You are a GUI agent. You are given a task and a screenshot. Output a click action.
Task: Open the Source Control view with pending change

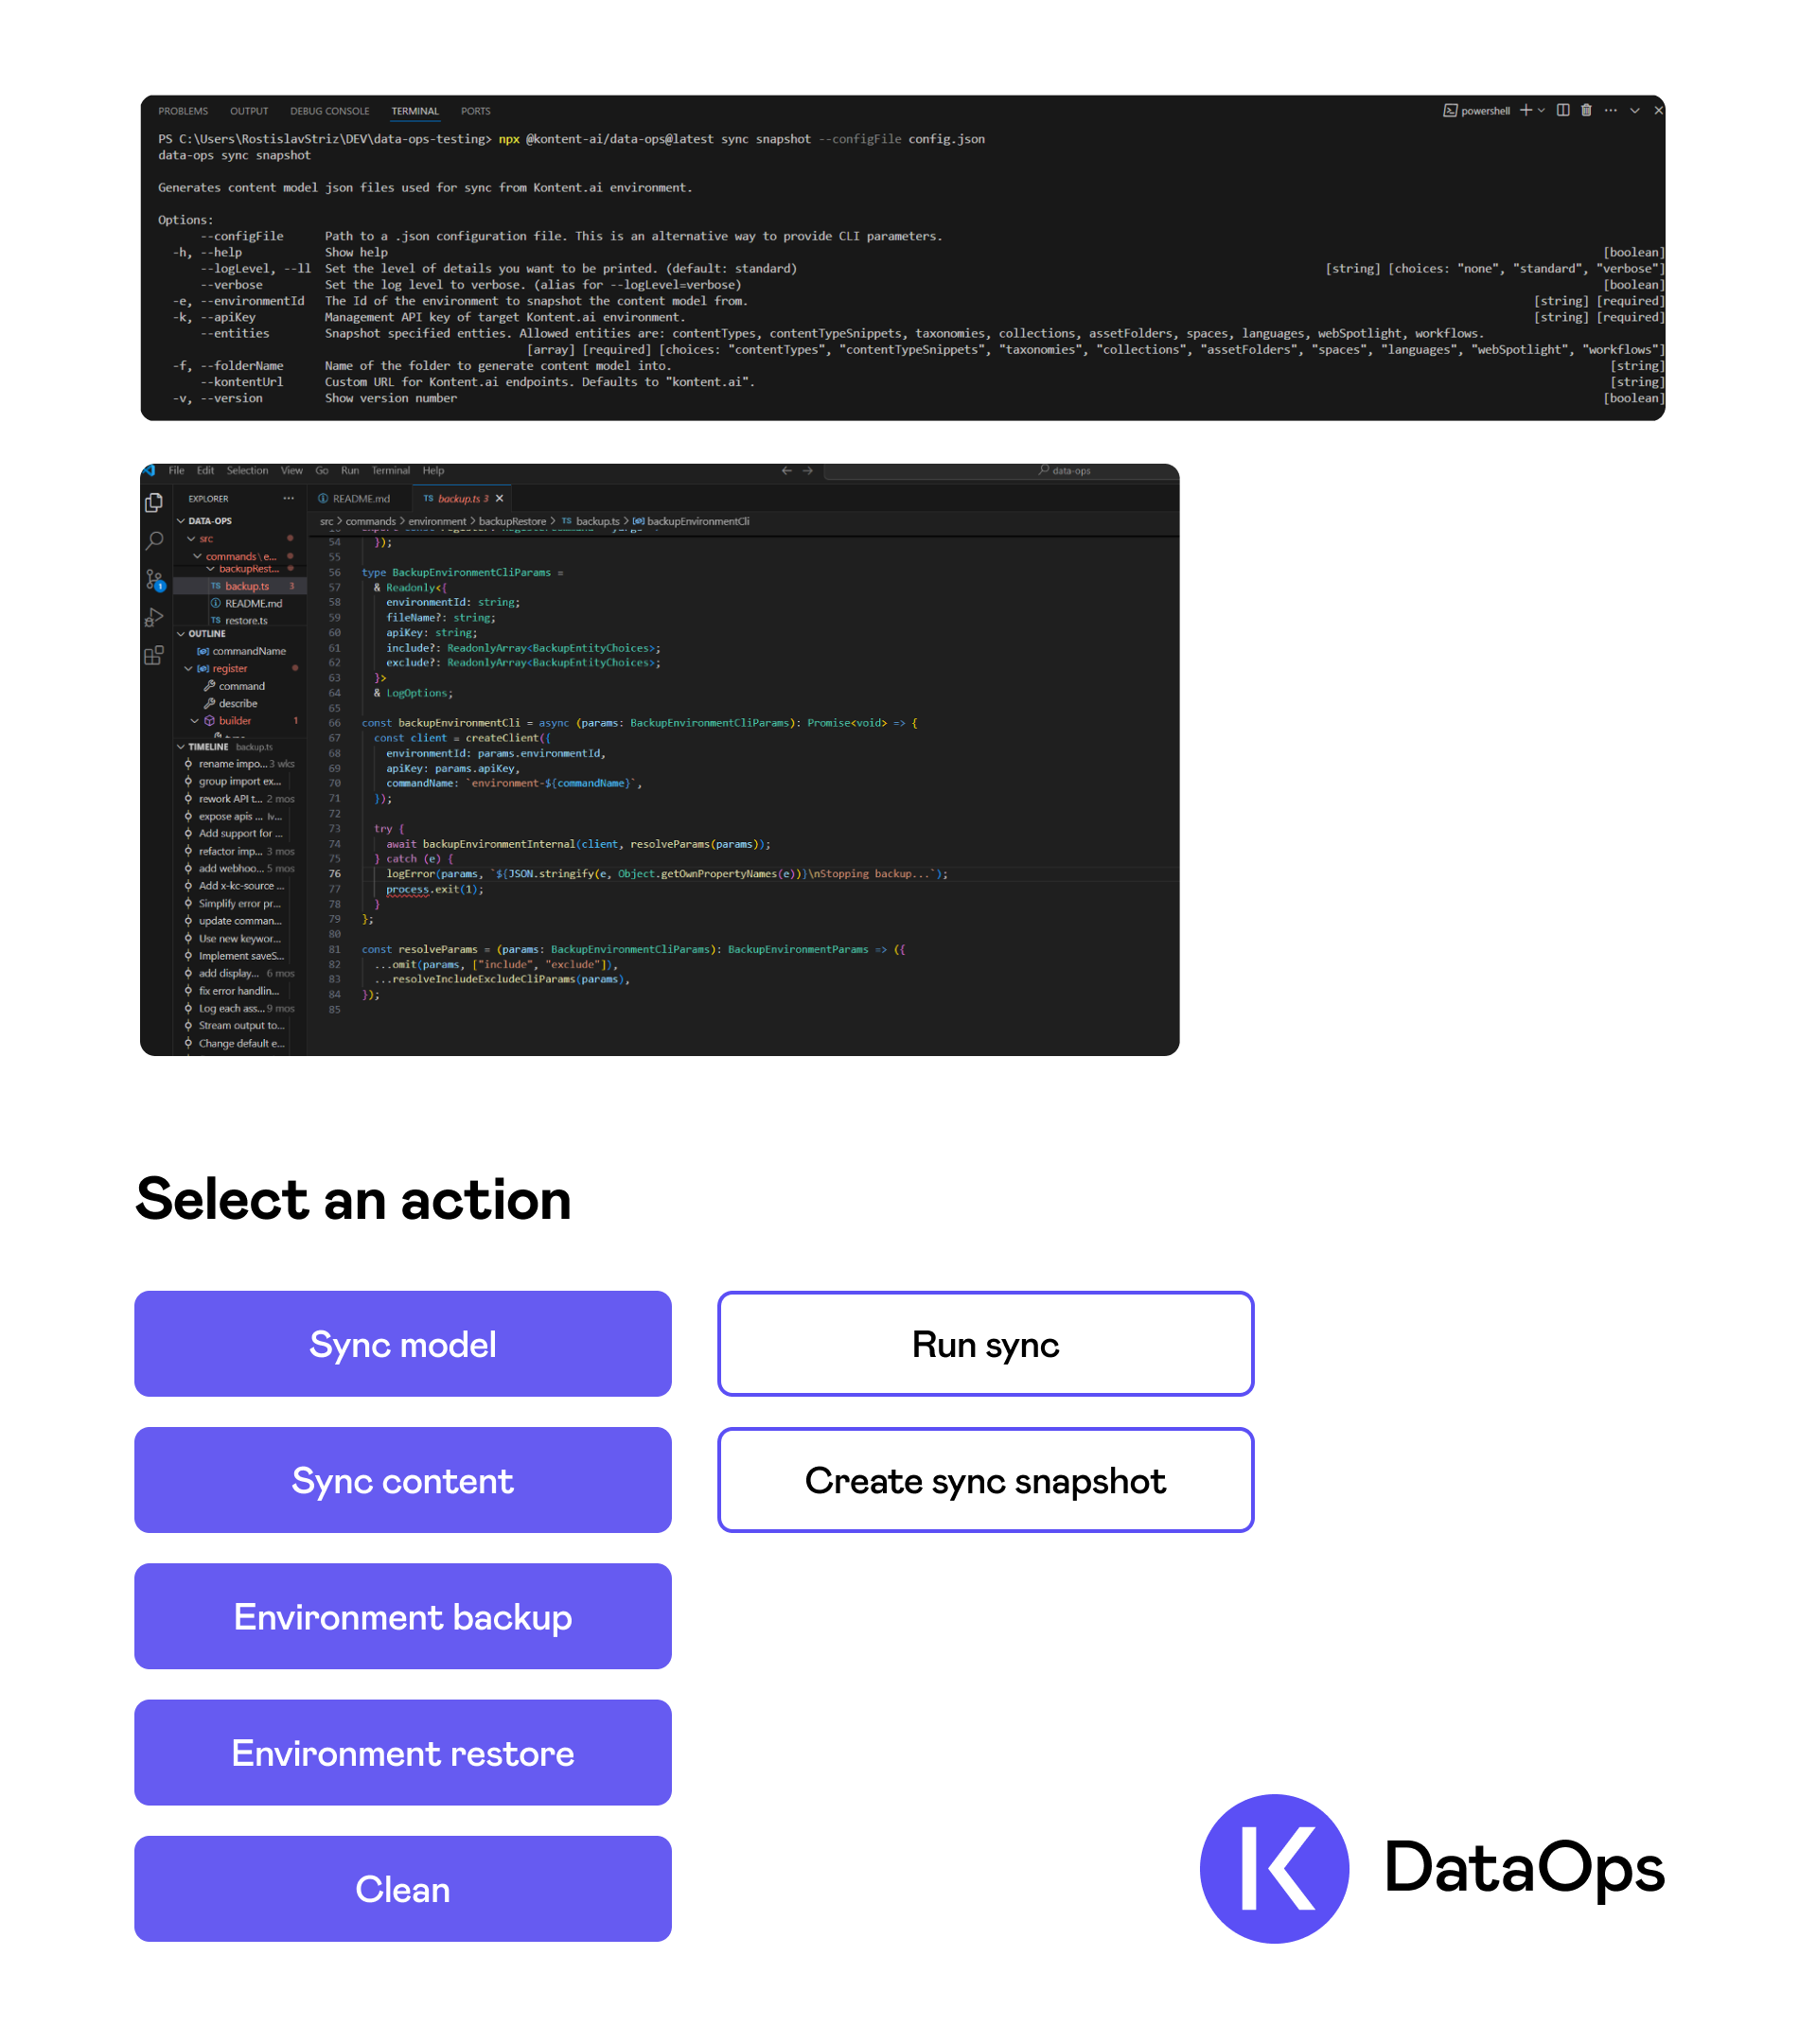pyautogui.click(x=154, y=580)
